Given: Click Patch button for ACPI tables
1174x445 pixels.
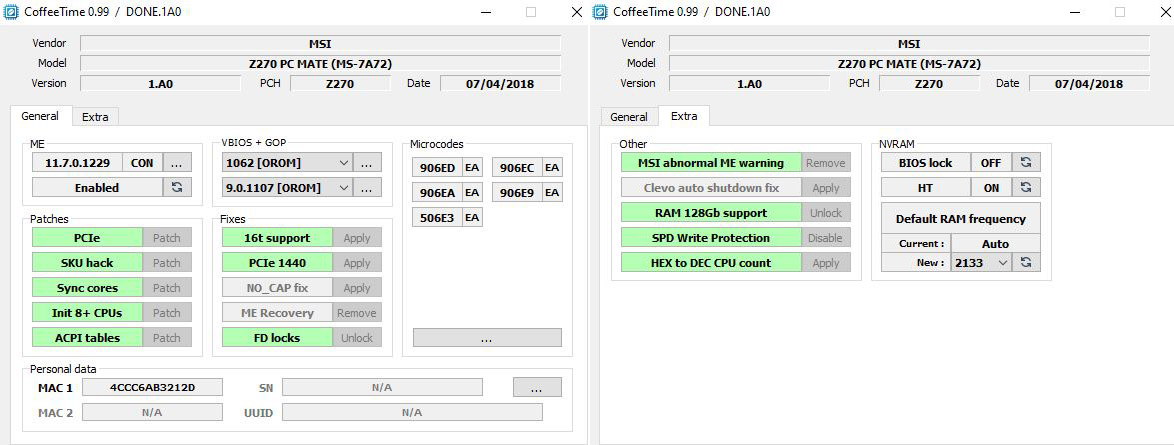Looking at the screenshot, I should (x=167, y=338).
